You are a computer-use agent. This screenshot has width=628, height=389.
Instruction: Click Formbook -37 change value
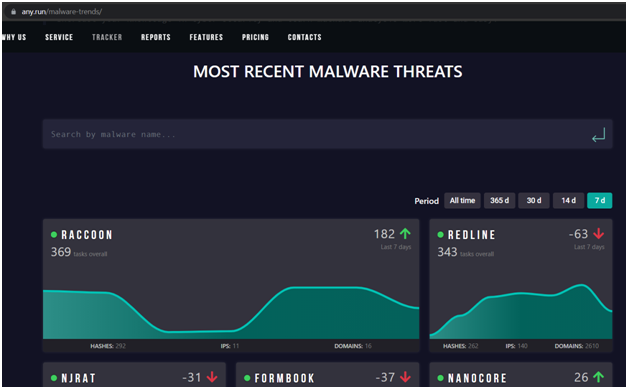point(385,377)
